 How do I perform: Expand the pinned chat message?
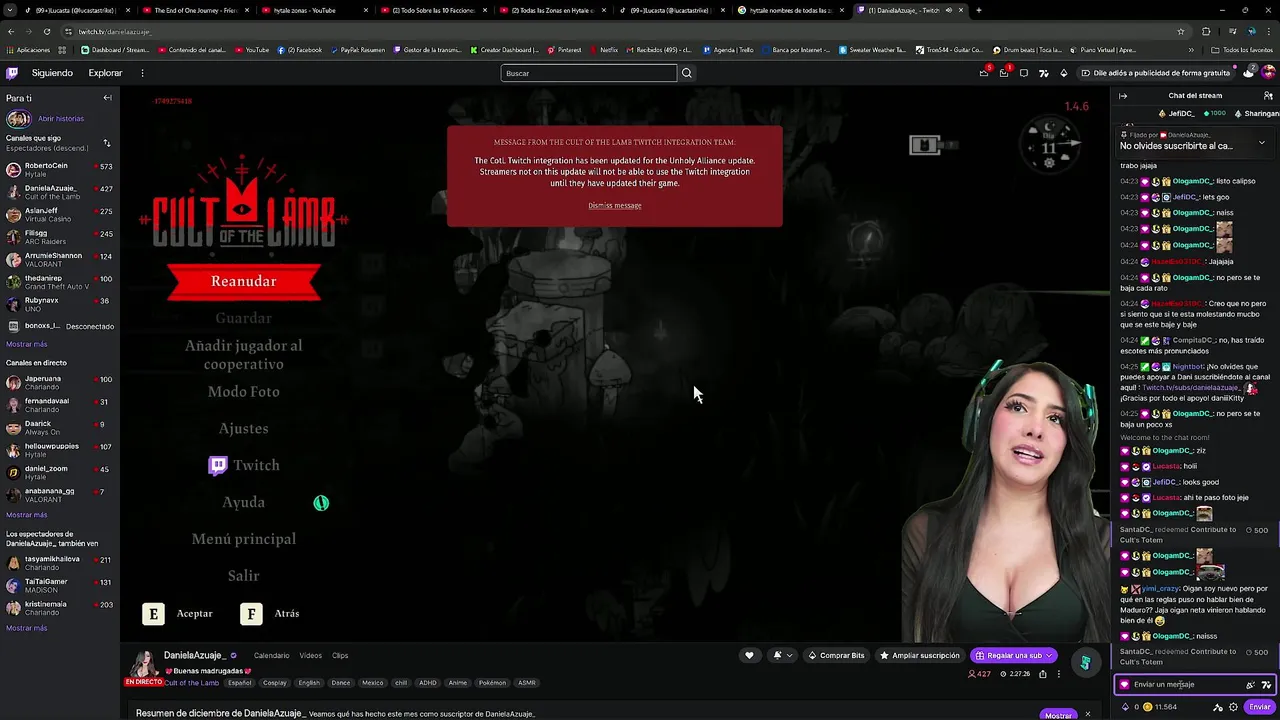[1261, 142]
